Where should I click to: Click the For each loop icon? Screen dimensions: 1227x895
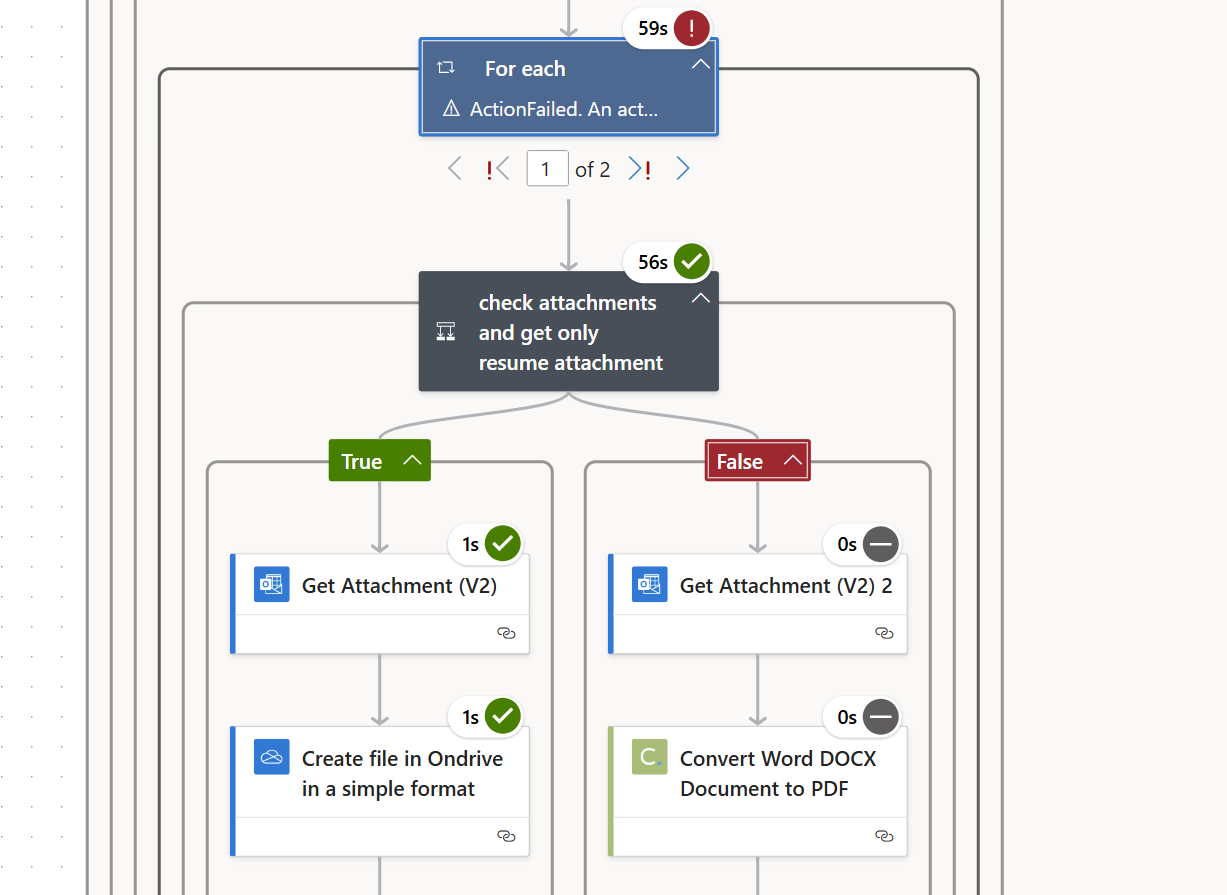click(x=446, y=68)
